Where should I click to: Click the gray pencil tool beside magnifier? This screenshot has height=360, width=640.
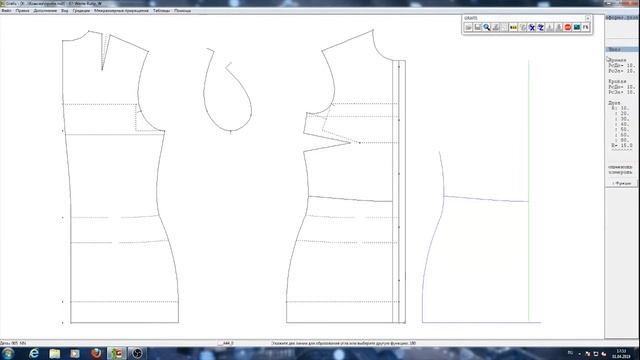pos(496,27)
